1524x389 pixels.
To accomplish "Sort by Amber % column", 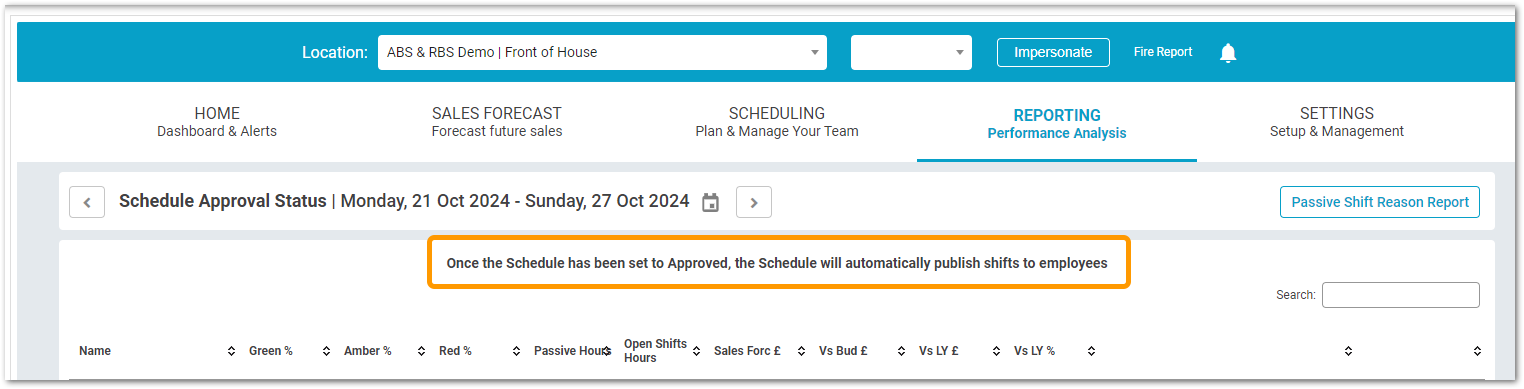I will click(x=421, y=351).
